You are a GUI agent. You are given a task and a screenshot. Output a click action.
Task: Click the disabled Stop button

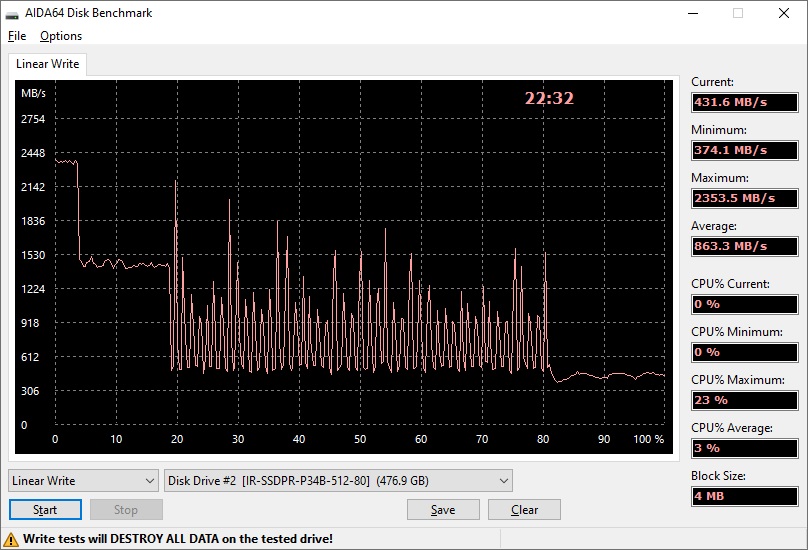pos(126,510)
